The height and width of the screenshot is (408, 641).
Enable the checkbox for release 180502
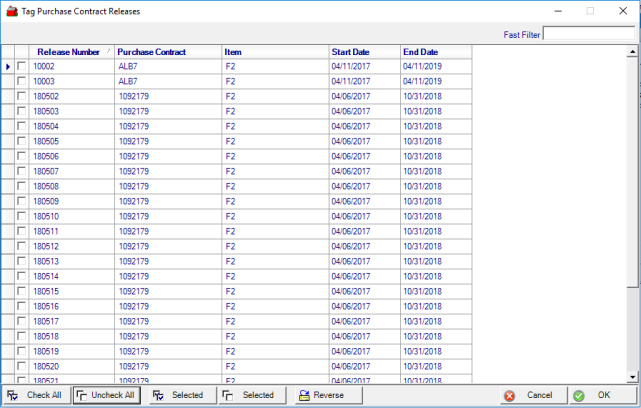(x=21, y=96)
